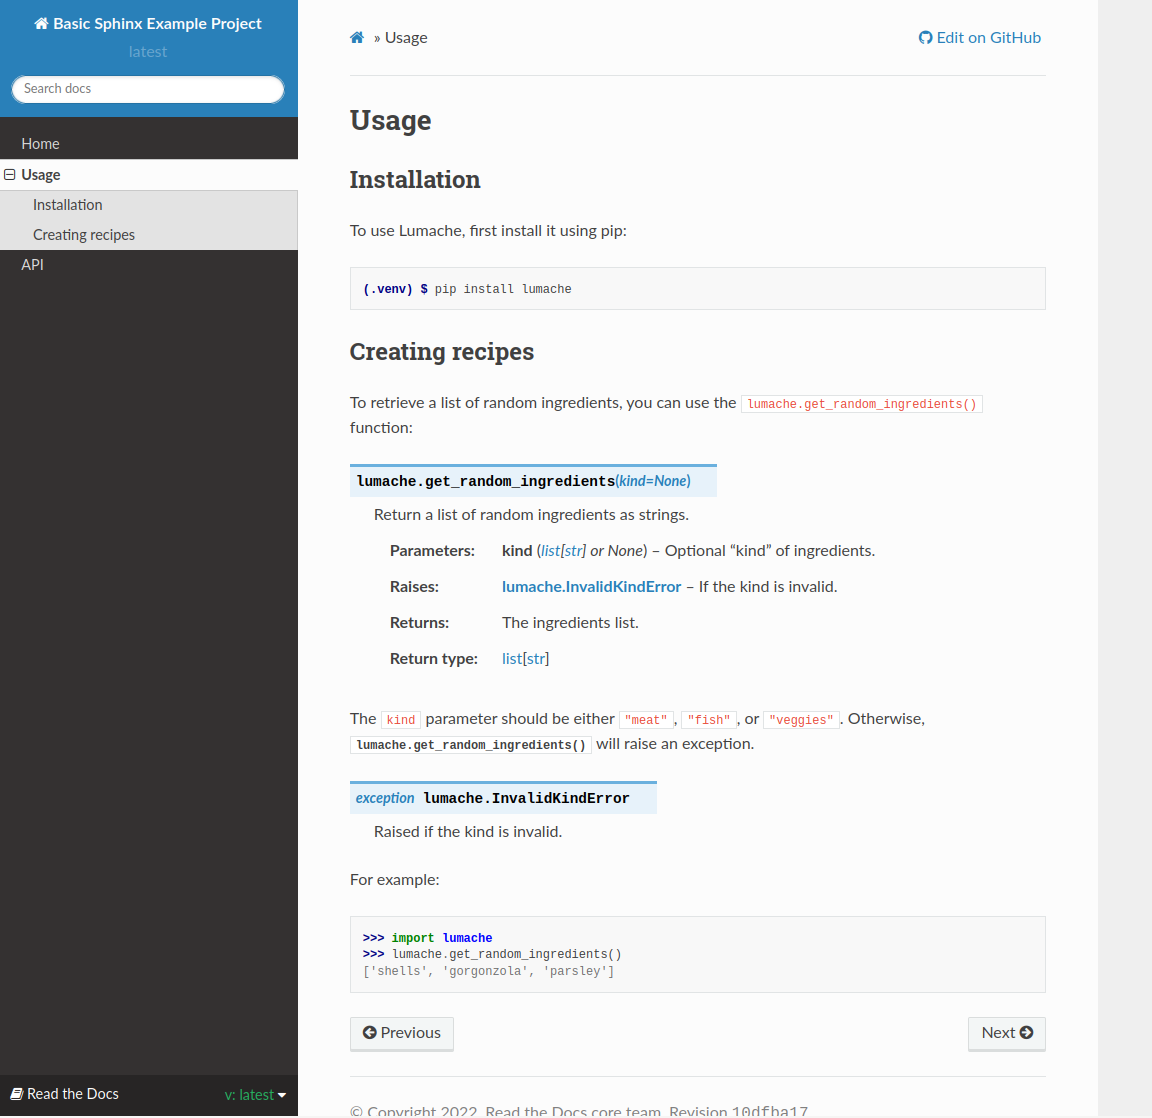1152x1118 pixels.
Task: Click the Read the Docs footer label
Action: (65, 1094)
